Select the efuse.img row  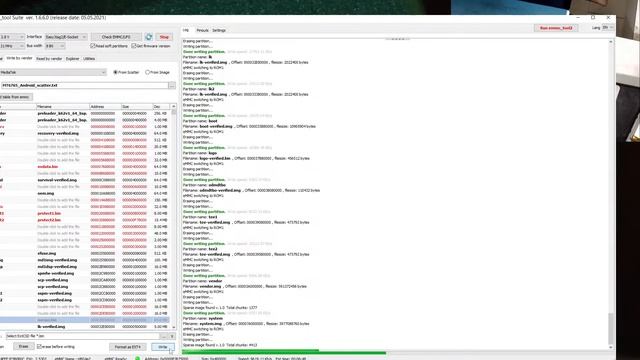pos(84,253)
